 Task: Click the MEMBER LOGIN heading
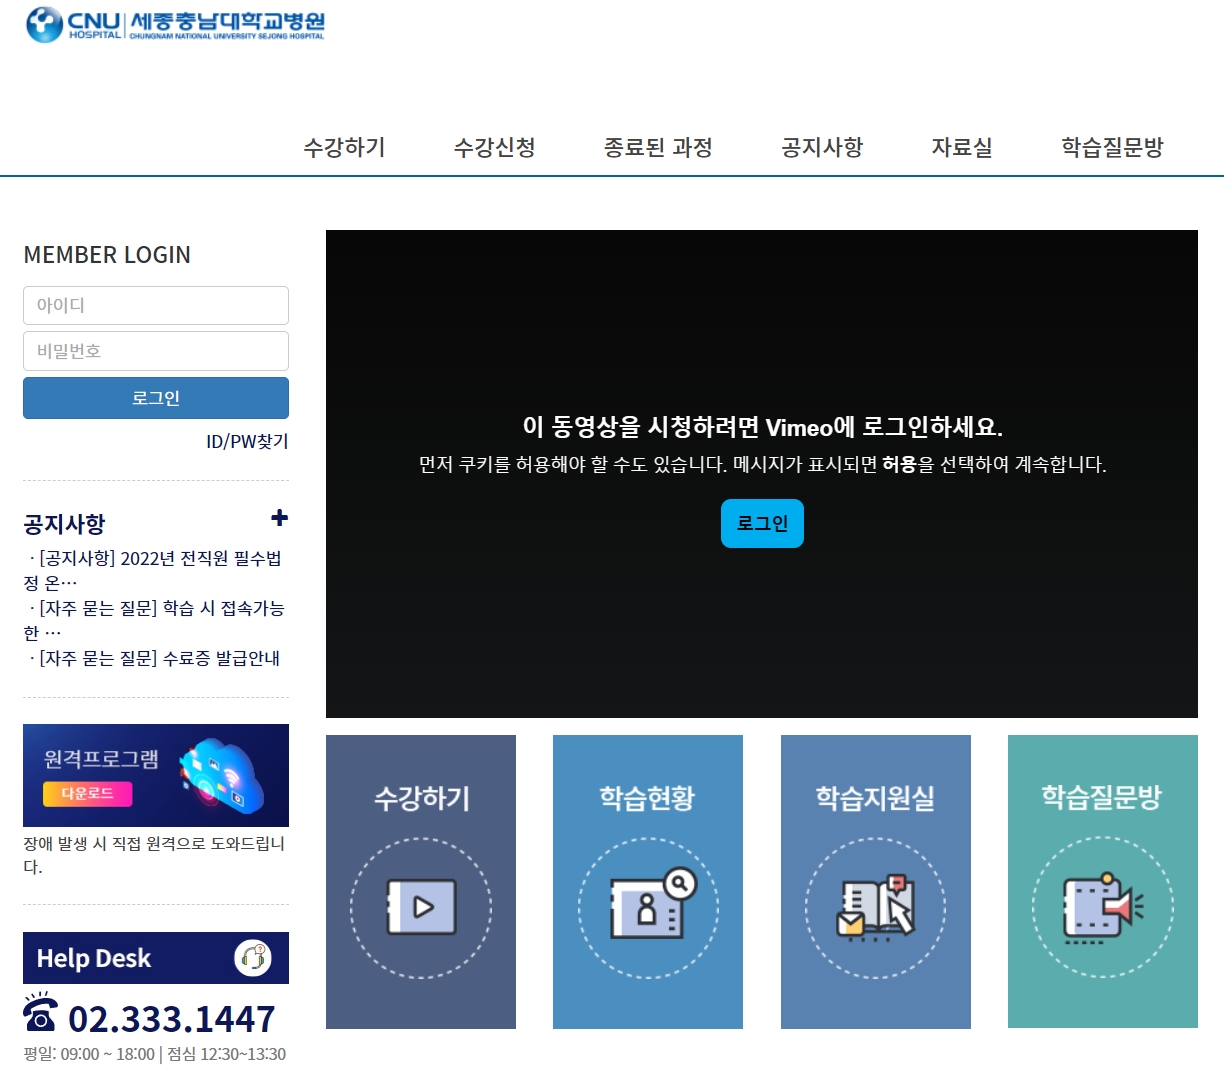click(x=107, y=255)
